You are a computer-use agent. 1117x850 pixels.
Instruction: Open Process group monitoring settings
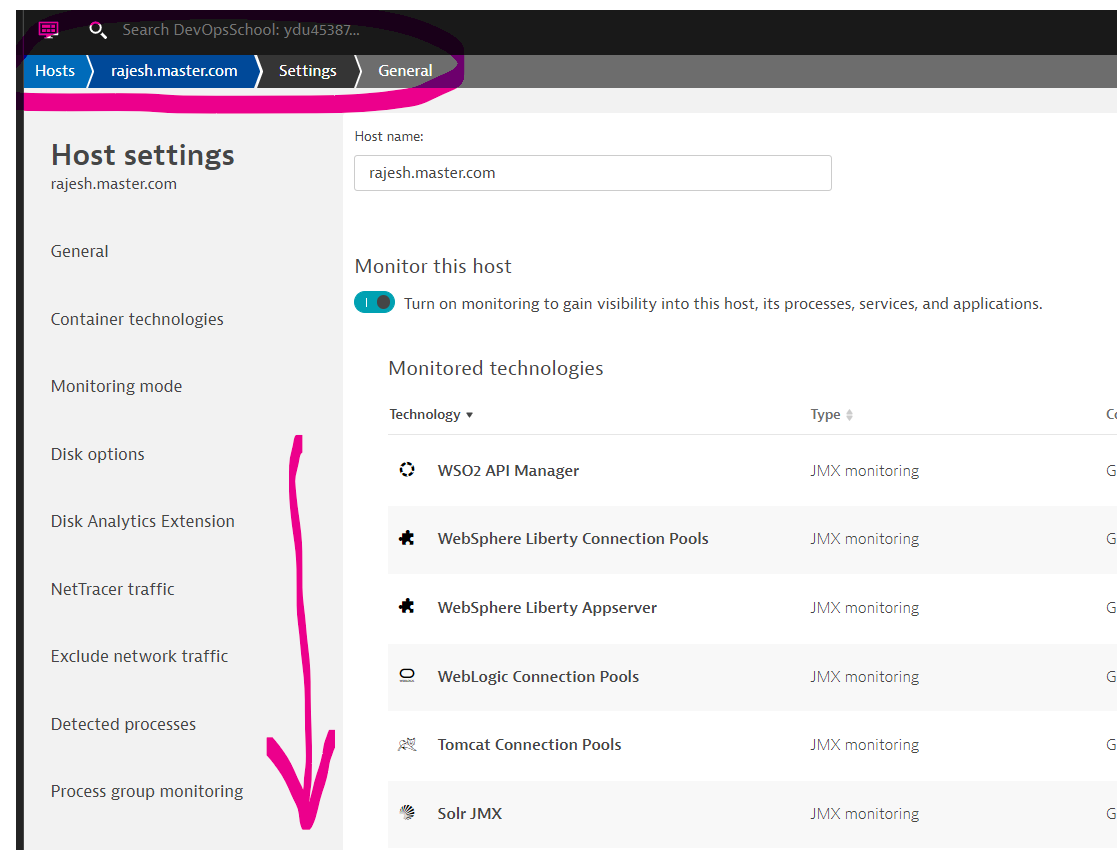(146, 791)
